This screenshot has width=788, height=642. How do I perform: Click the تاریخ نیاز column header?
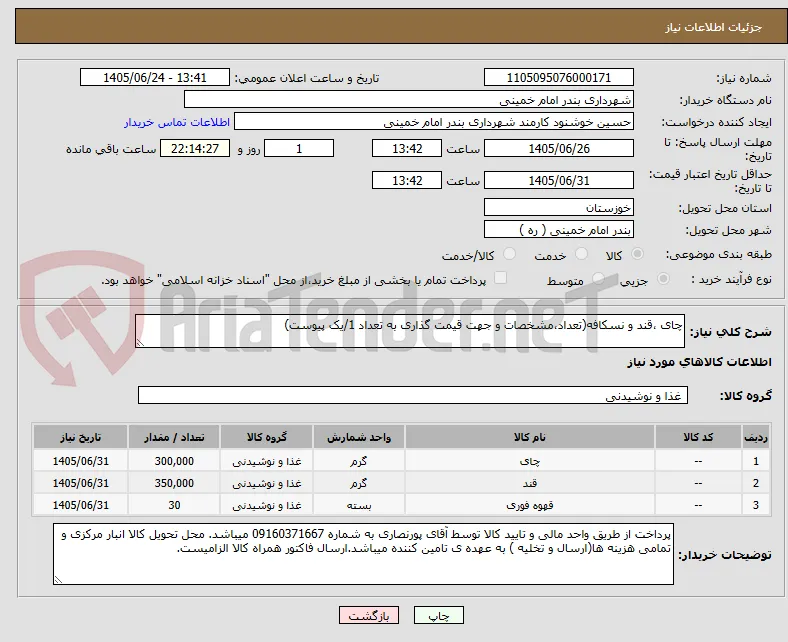click(x=80, y=437)
